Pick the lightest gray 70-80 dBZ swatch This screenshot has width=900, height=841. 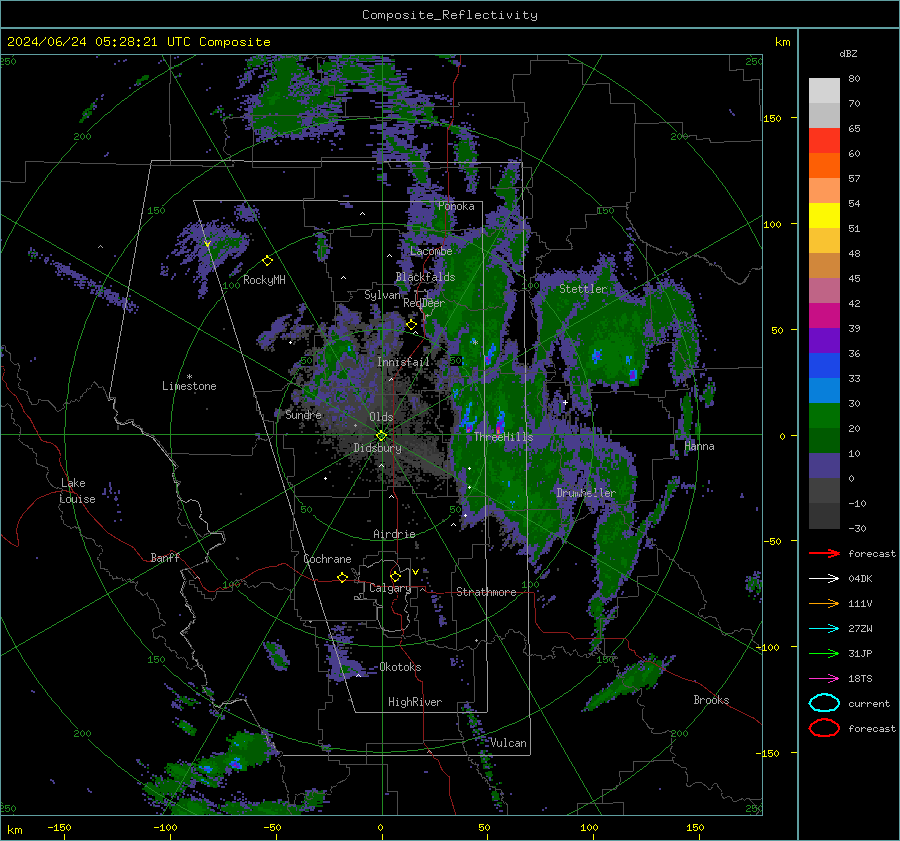click(824, 91)
